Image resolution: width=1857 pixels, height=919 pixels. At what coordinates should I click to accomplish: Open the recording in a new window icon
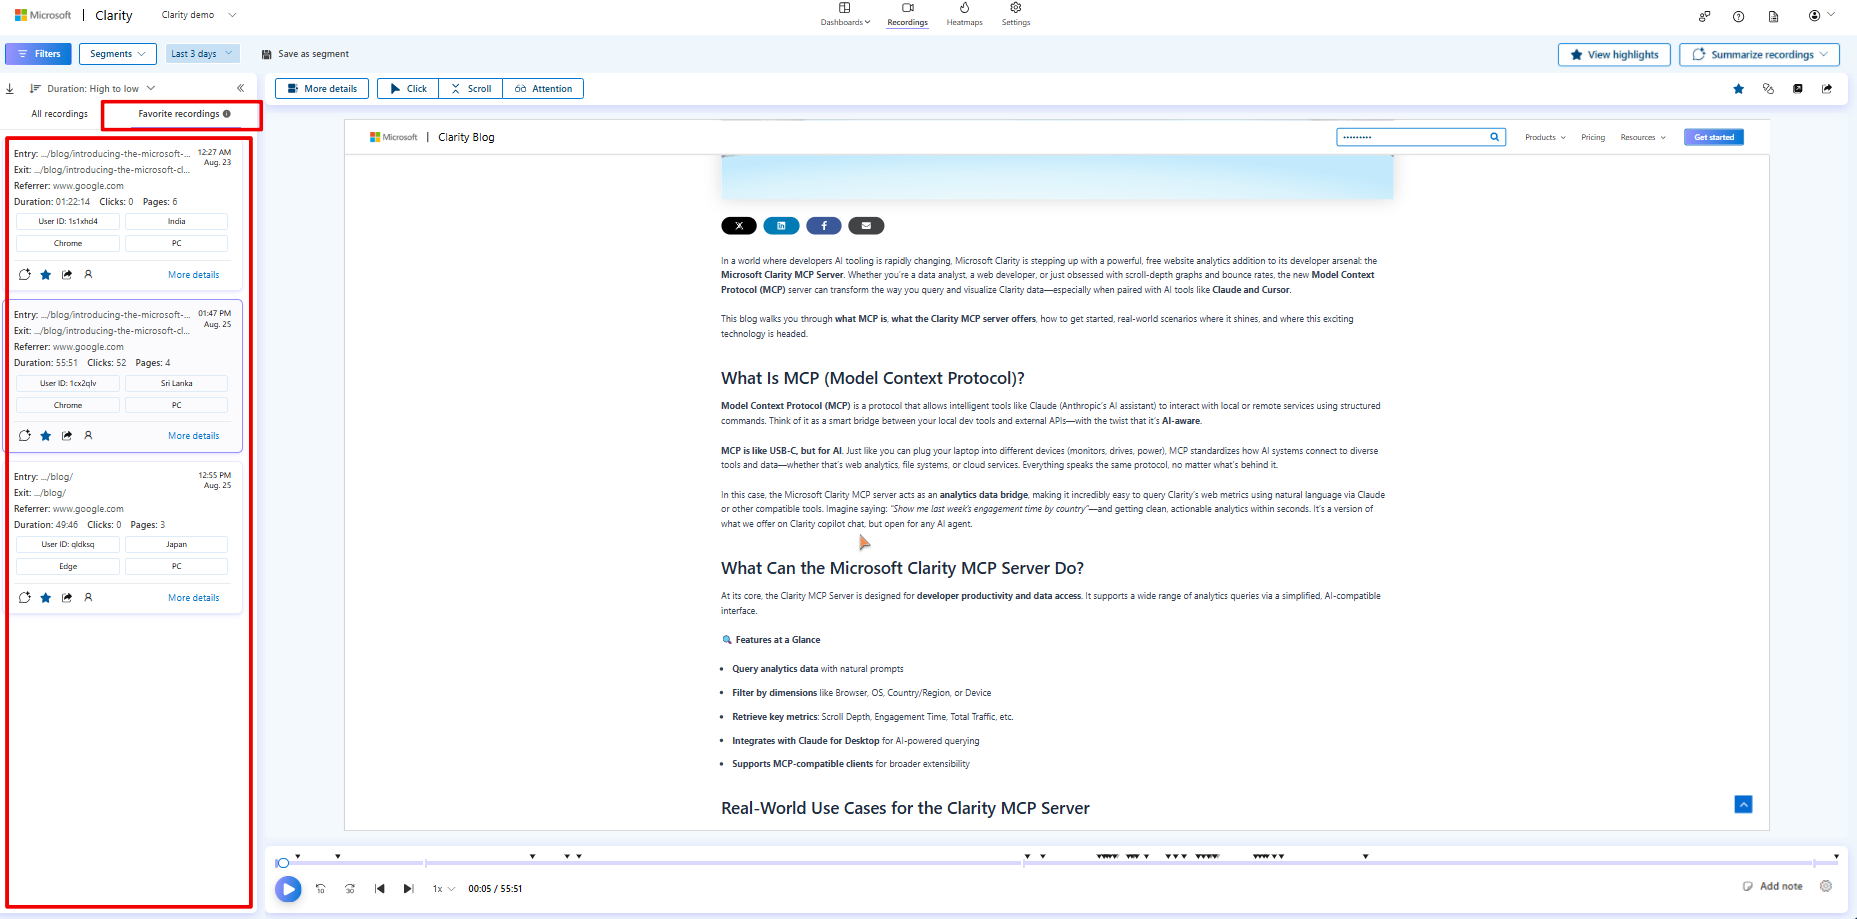tap(1798, 89)
